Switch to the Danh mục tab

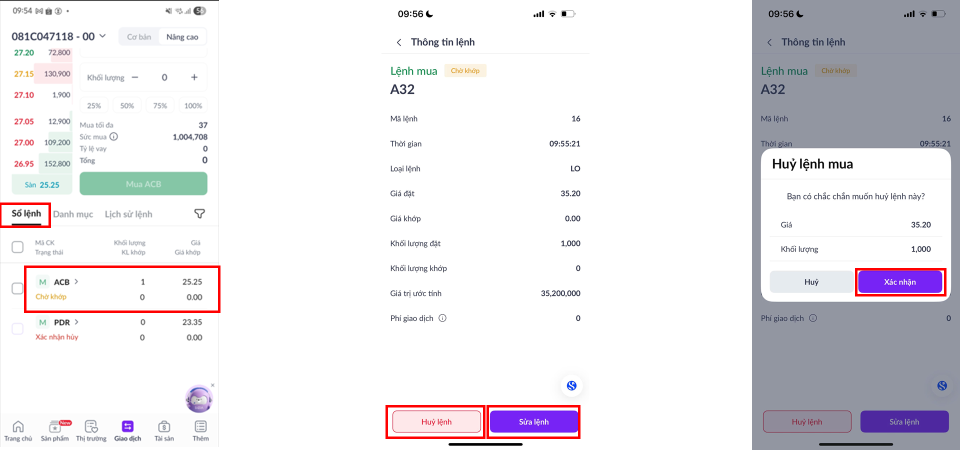coord(72,214)
